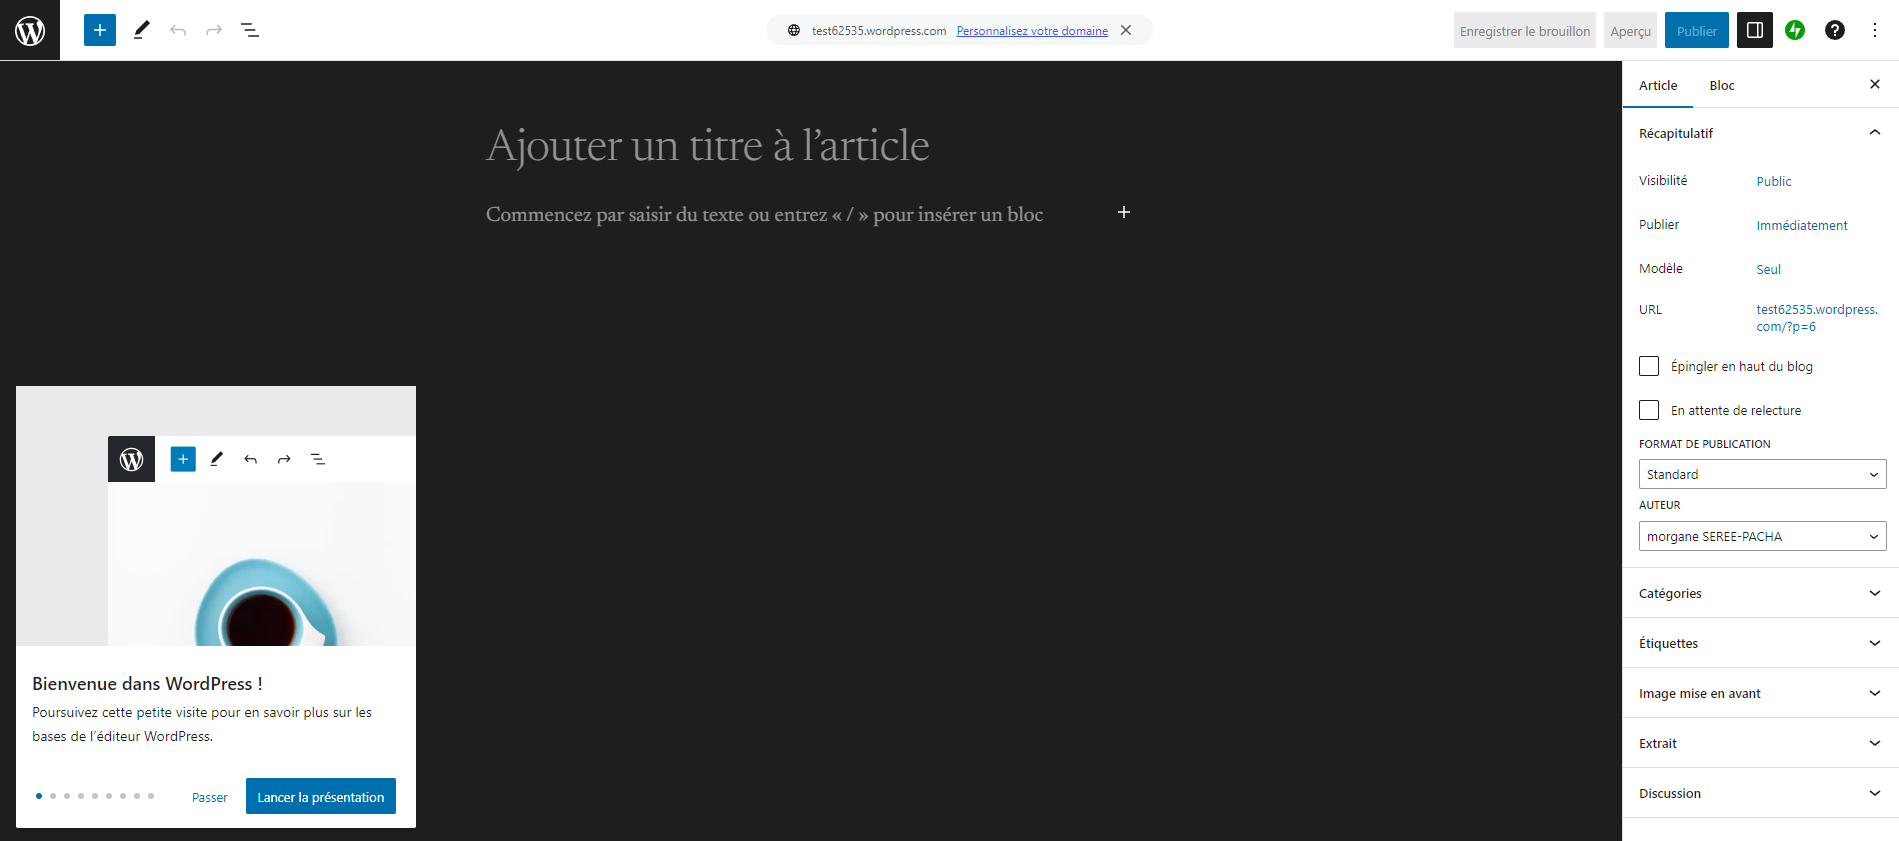Click the Personnalisez votre domaine link
Viewport: 1899px width, 841px height.
point(1031,31)
